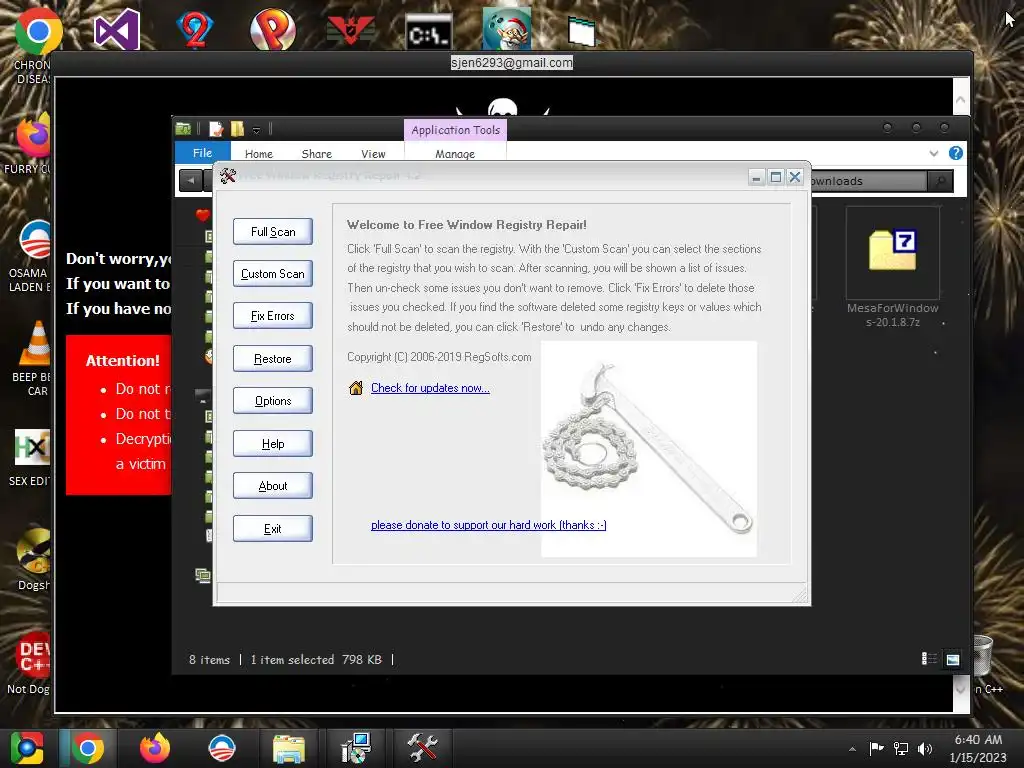Open the Dogsh desktop icon
This screenshot has width=1024, height=768.
[34, 551]
